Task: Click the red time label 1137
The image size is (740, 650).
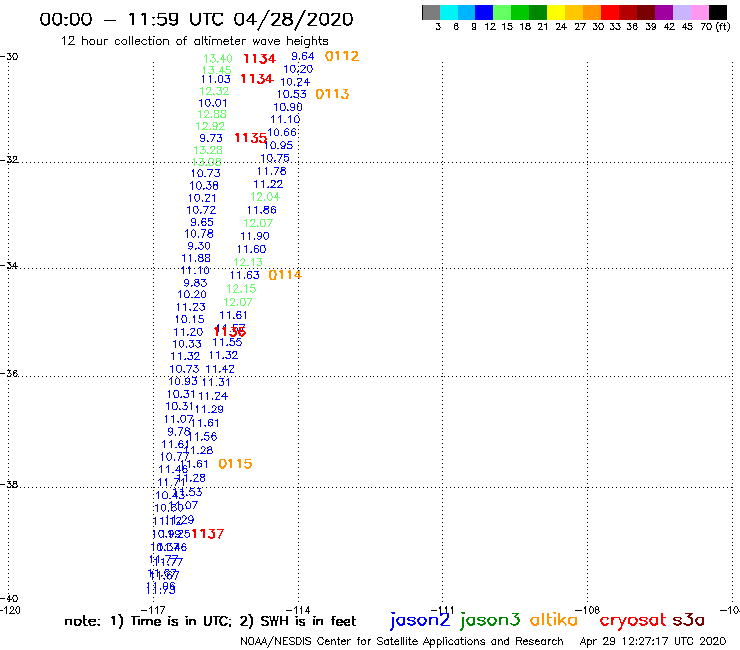Action: click(208, 534)
